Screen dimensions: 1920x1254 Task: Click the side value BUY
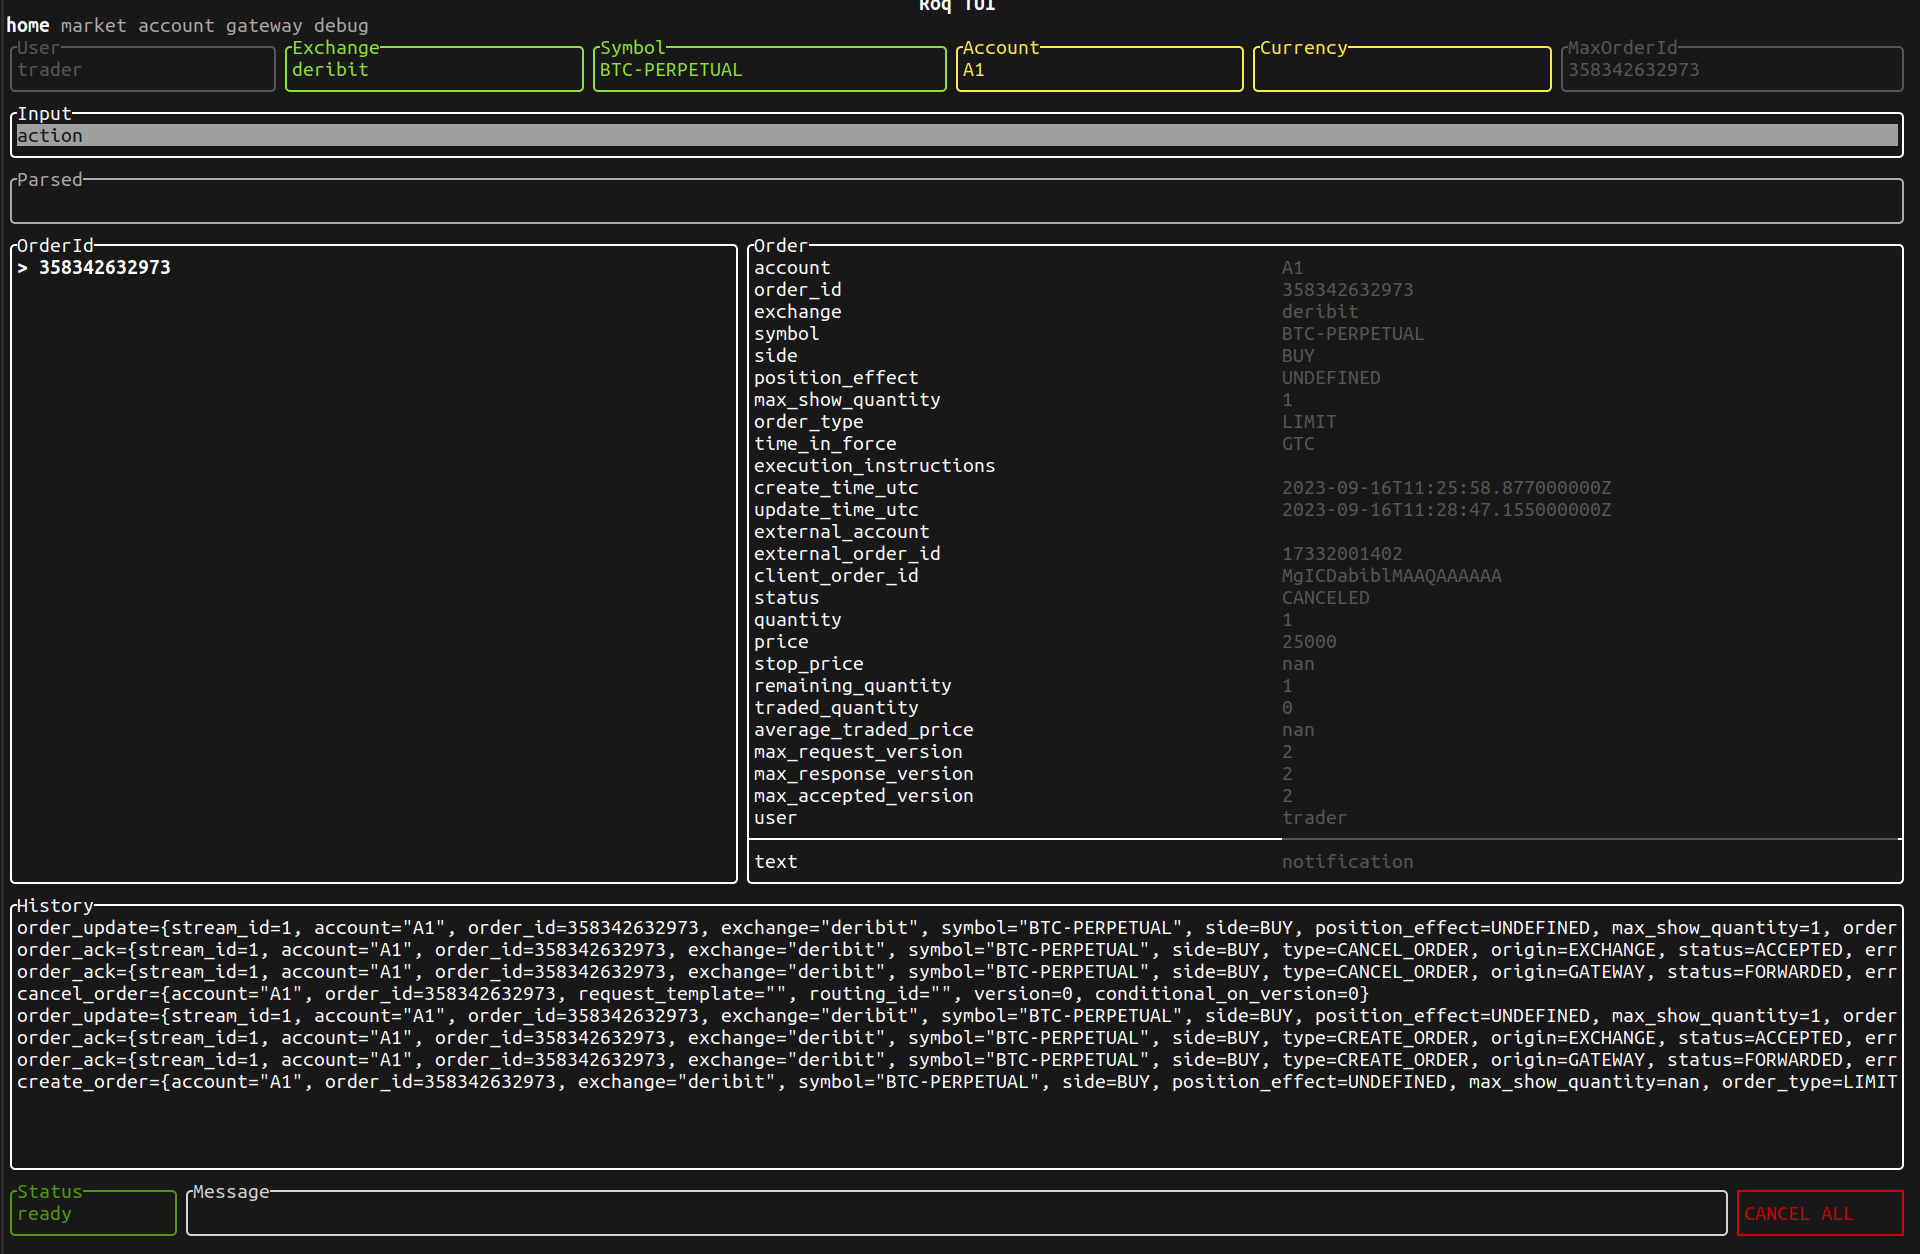(1298, 355)
